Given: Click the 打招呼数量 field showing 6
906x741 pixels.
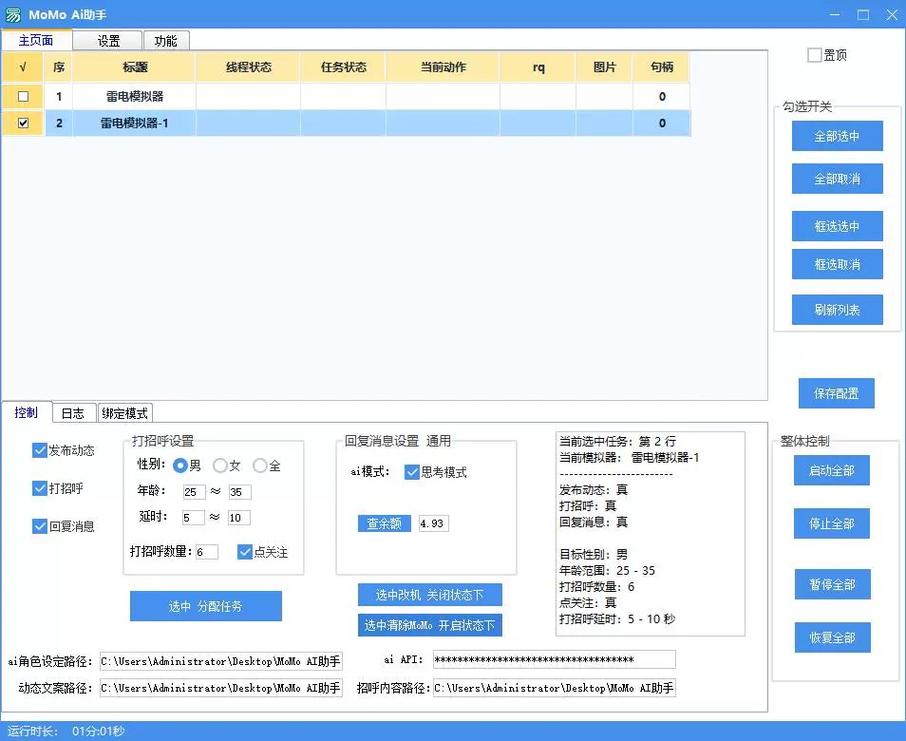Looking at the screenshot, I should [206, 551].
